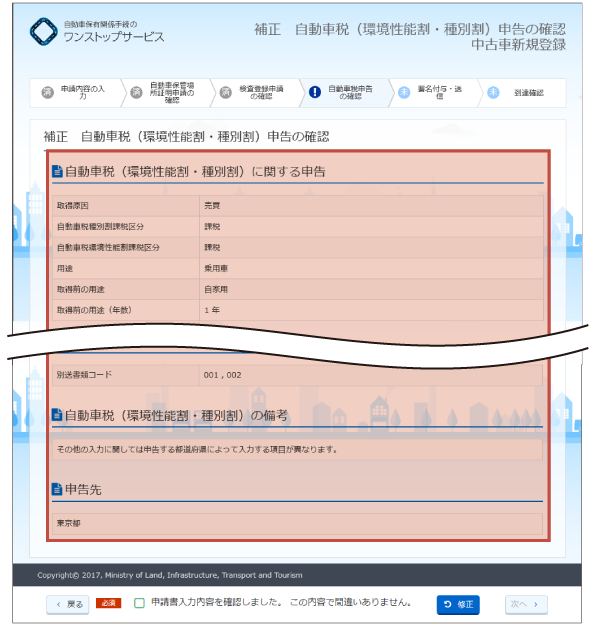Screen dimensions: 595x630
Task: Click the blue 修正 button
Action: (x=458, y=605)
